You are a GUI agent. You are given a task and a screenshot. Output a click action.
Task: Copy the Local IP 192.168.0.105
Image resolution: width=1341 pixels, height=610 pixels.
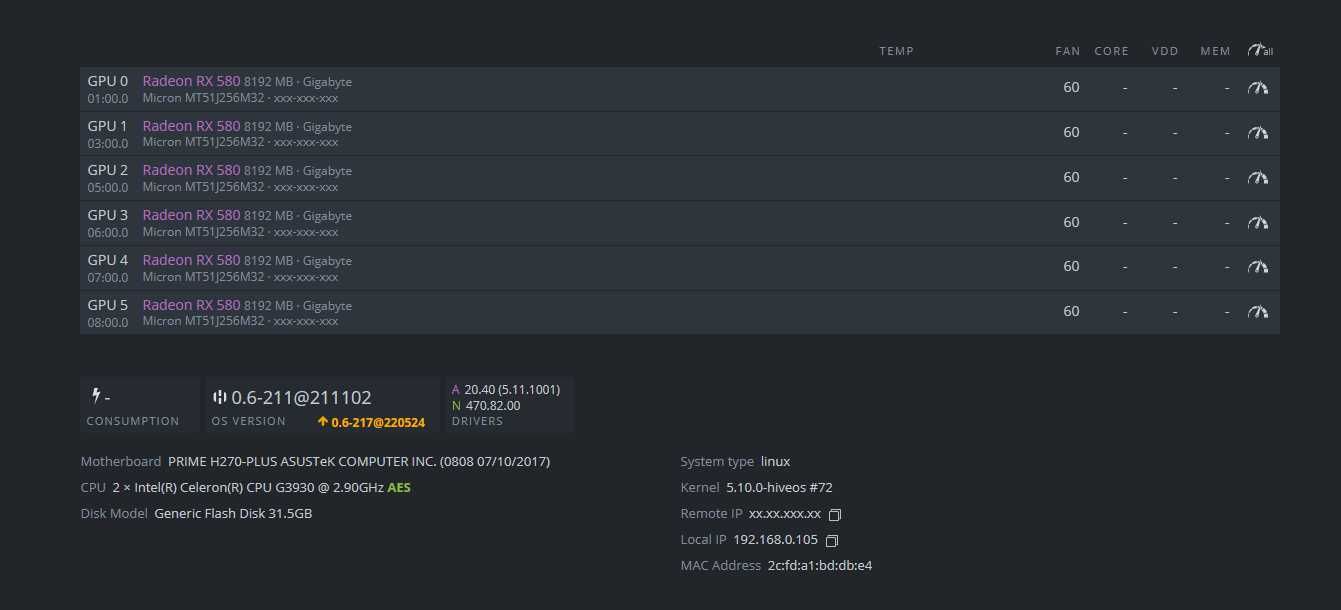[x=832, y=541]
